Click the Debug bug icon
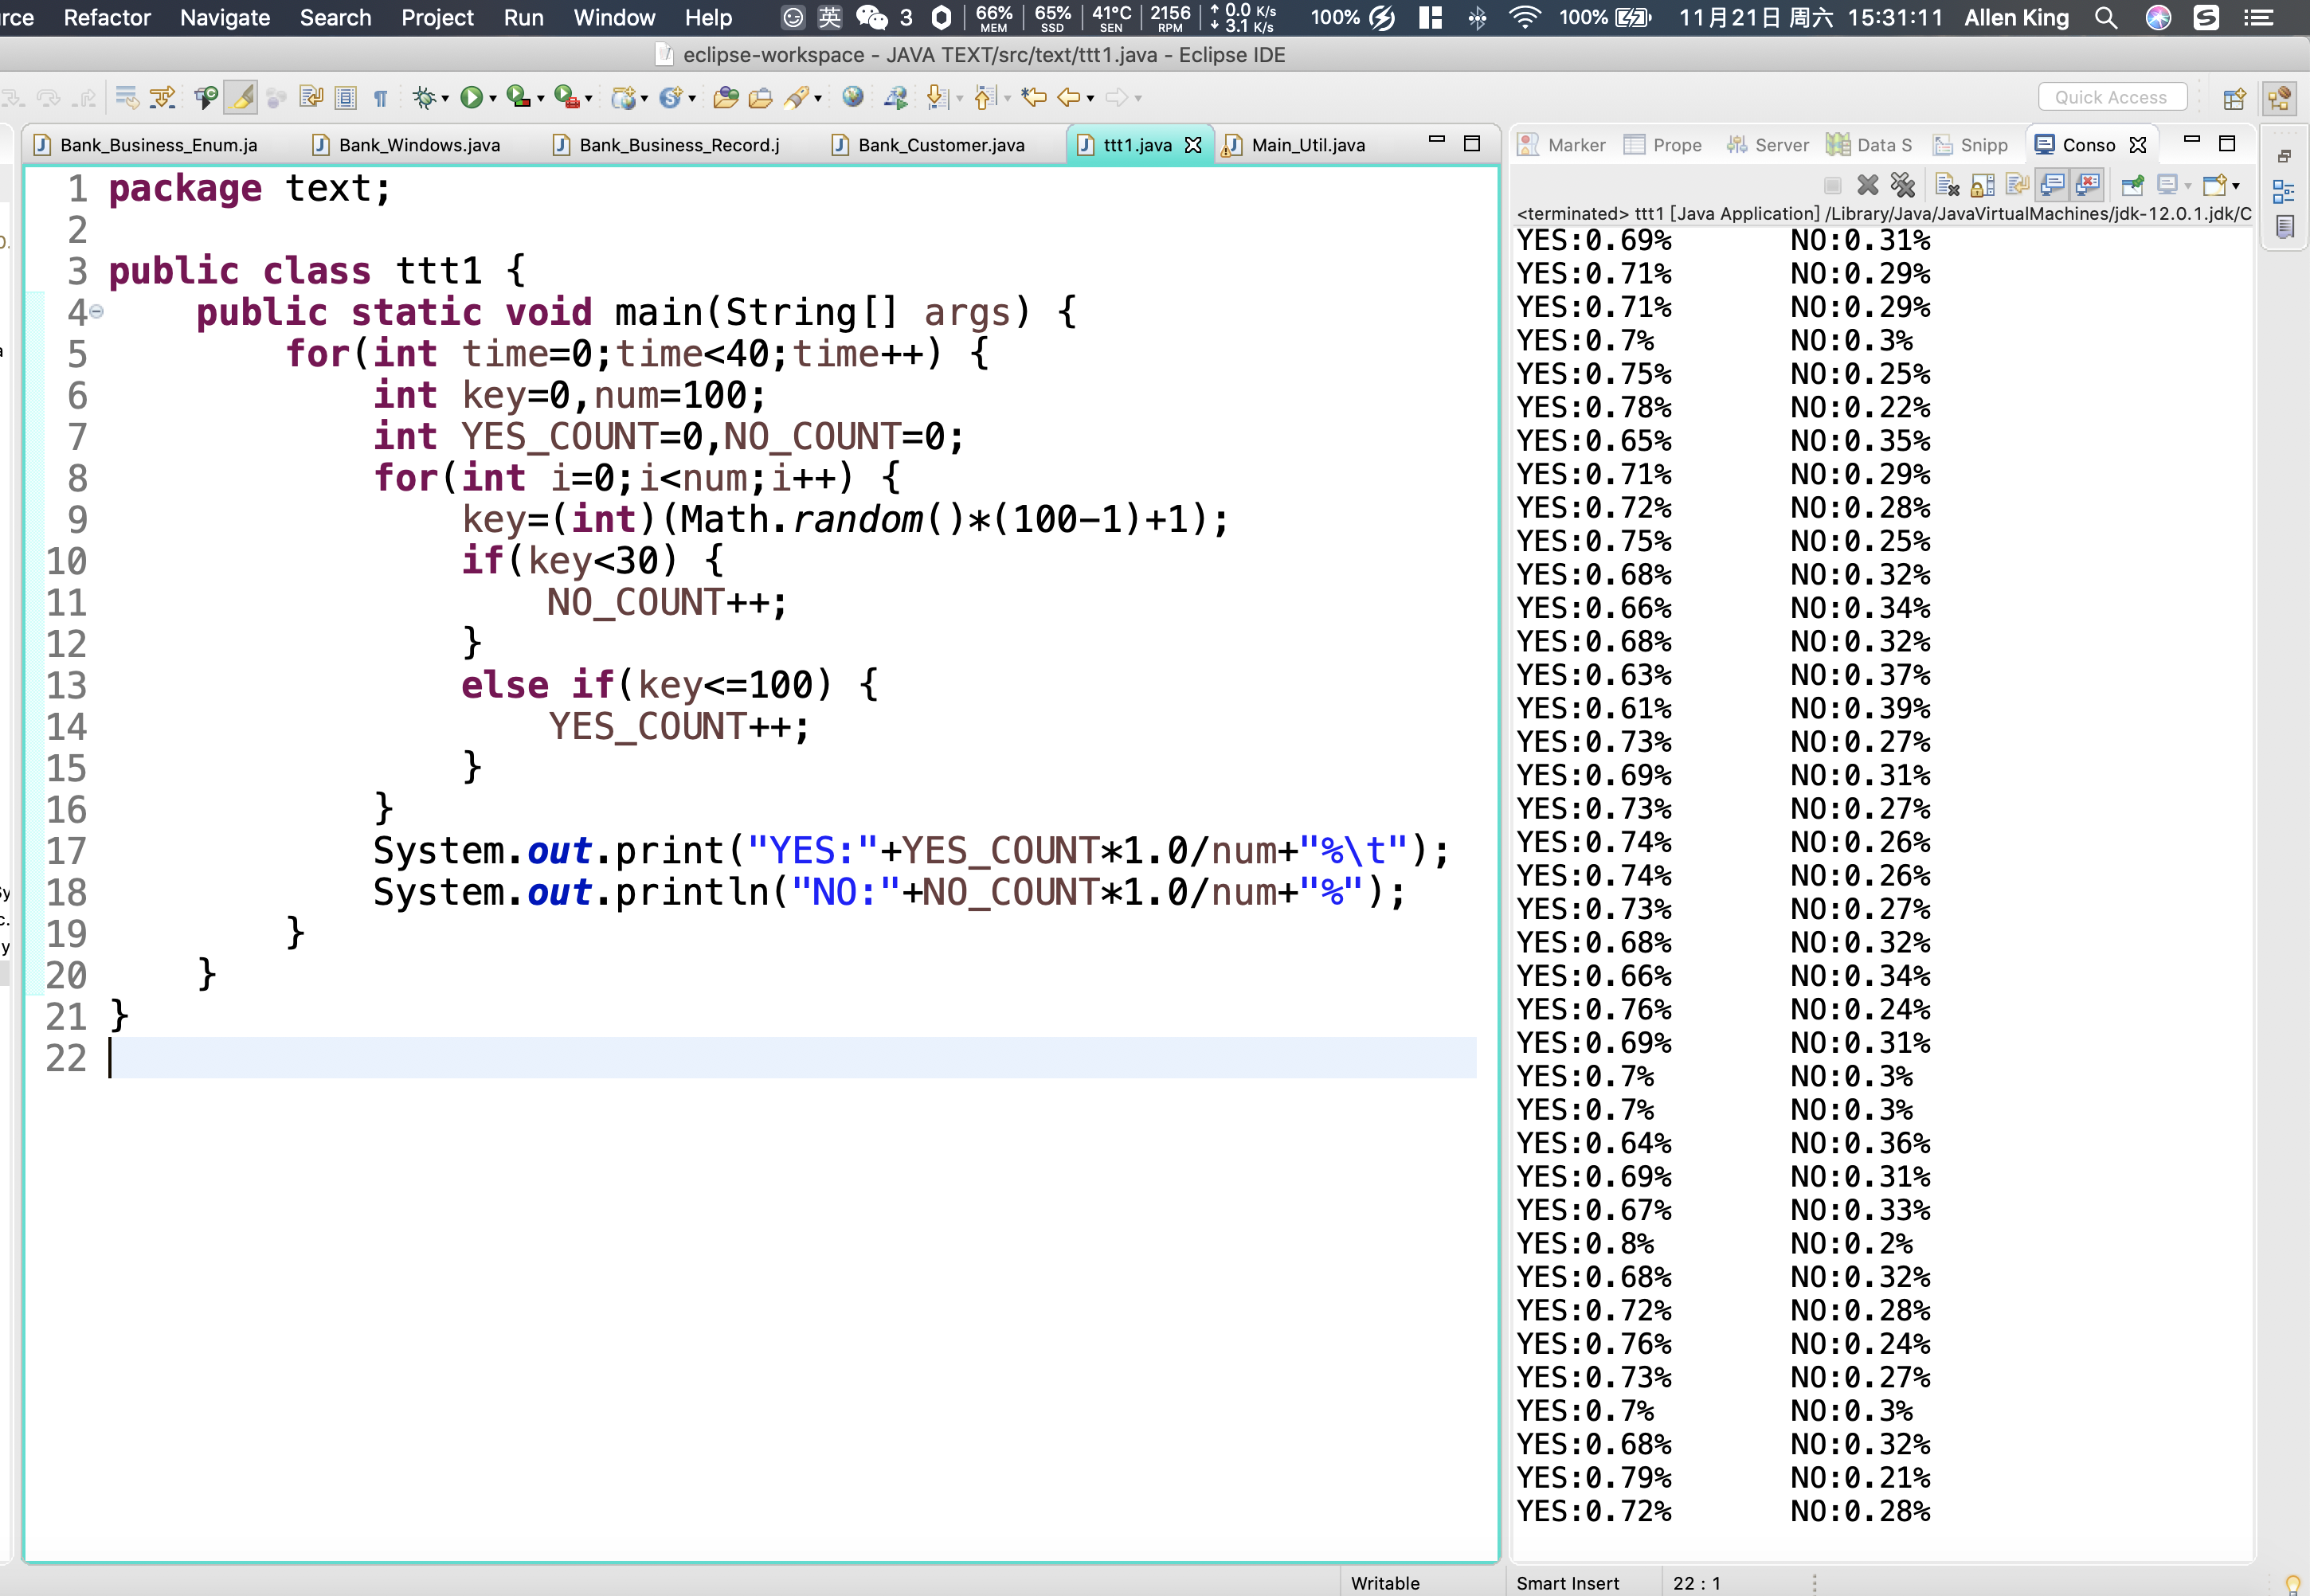The width and height of the screenshot is (2310, 1596). click(424, 98)
